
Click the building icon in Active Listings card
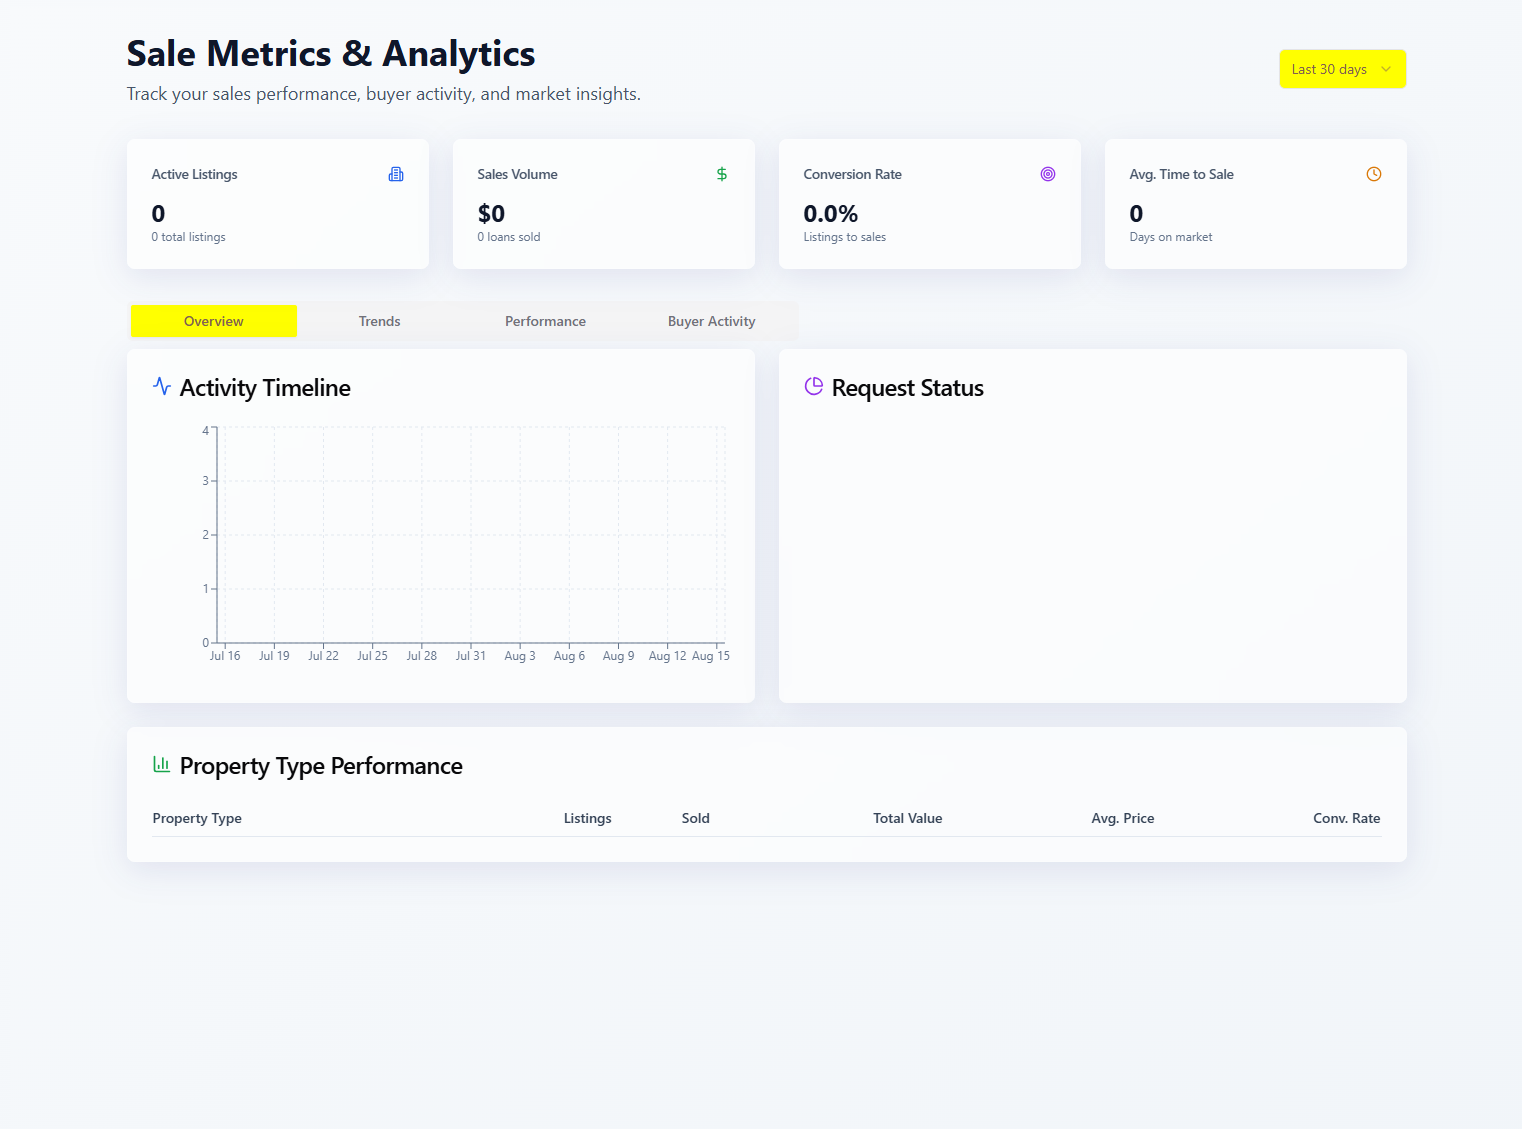(x=396, y=174)
